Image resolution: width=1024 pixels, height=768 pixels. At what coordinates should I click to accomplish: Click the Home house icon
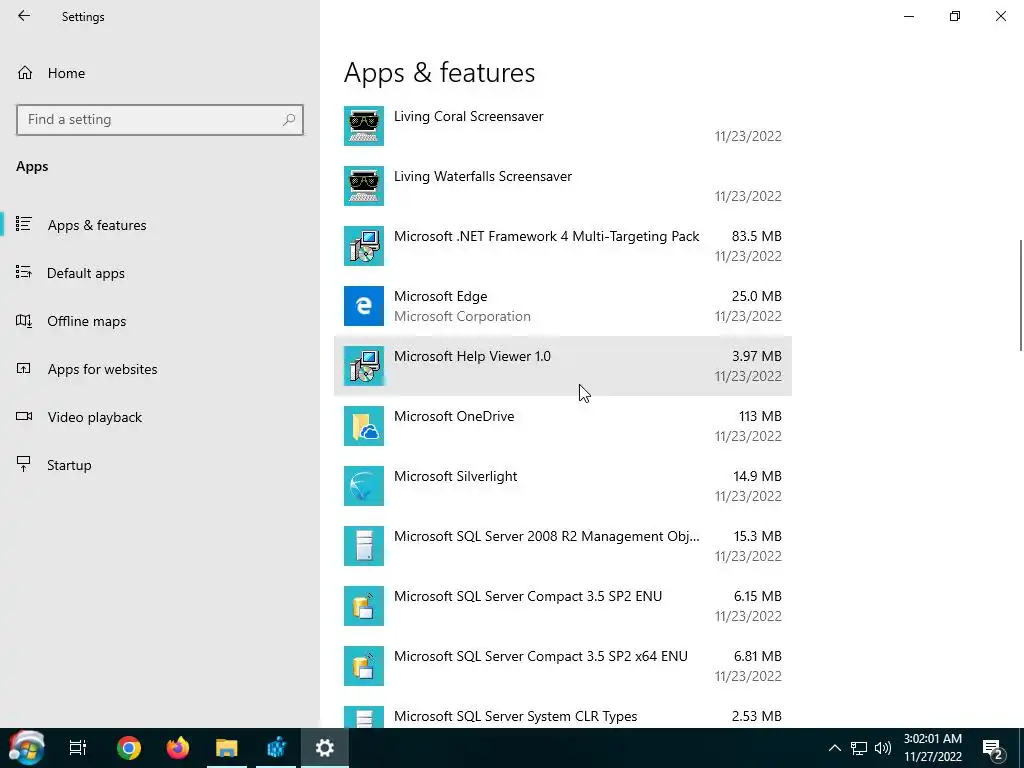tap(25, 72)
